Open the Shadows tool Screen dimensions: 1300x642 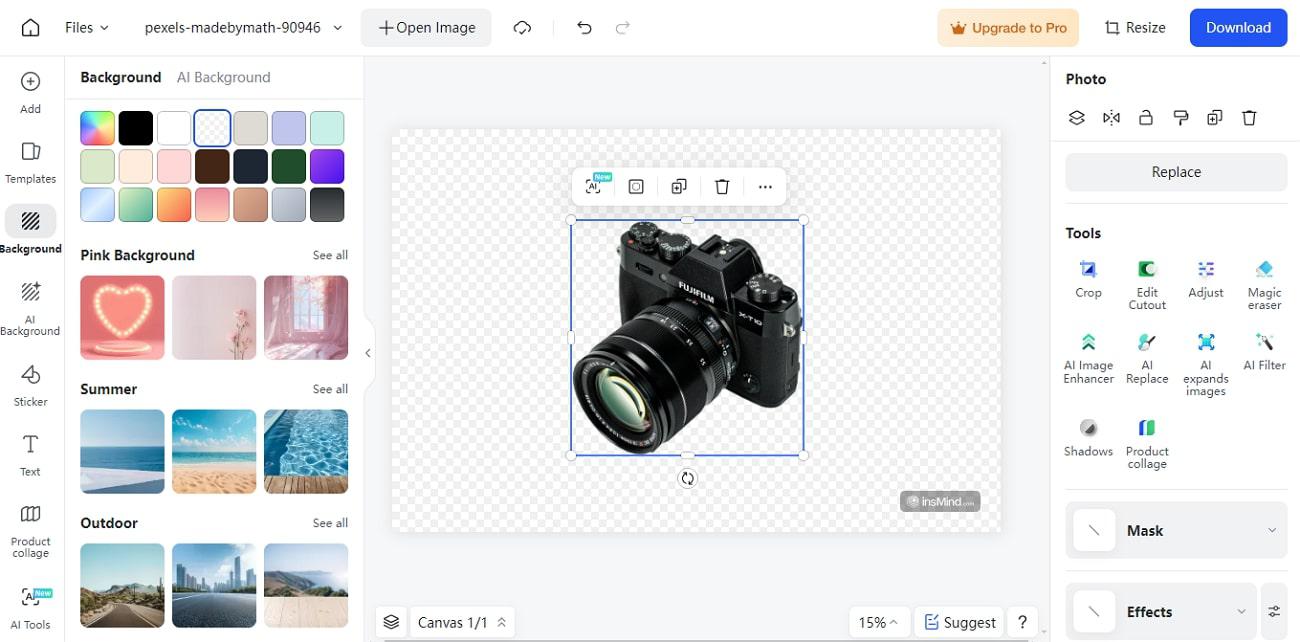click(x=1088, y=437)
